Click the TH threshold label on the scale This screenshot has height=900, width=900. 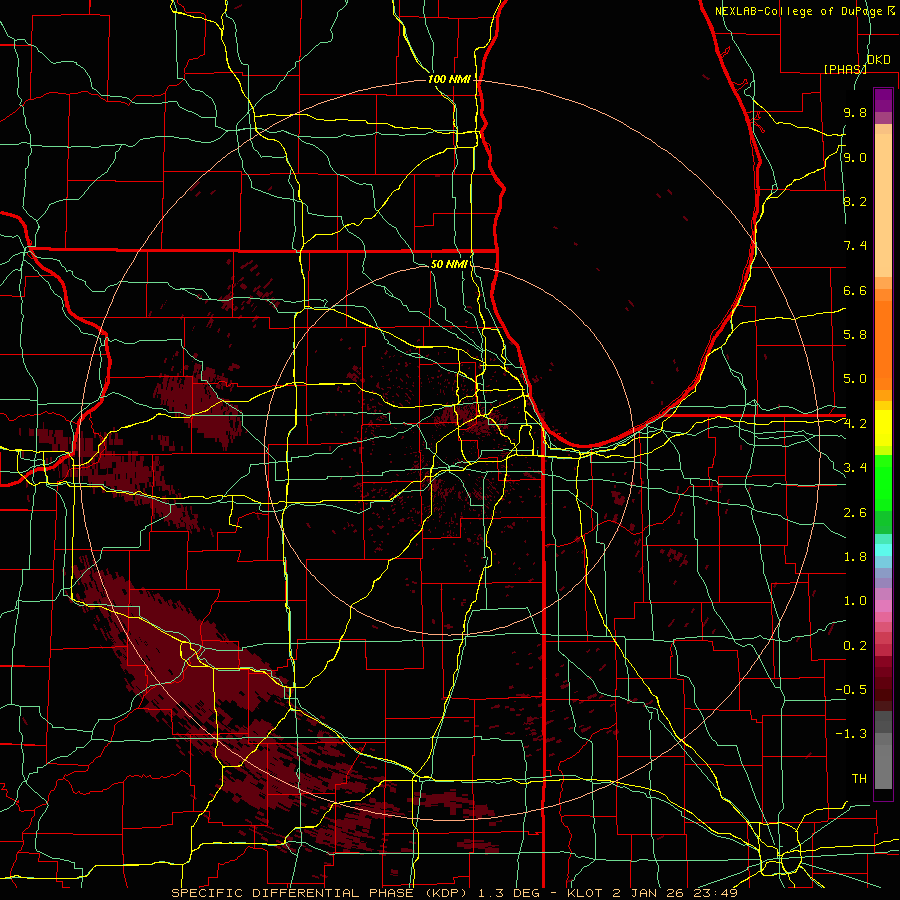pos(859,779)
